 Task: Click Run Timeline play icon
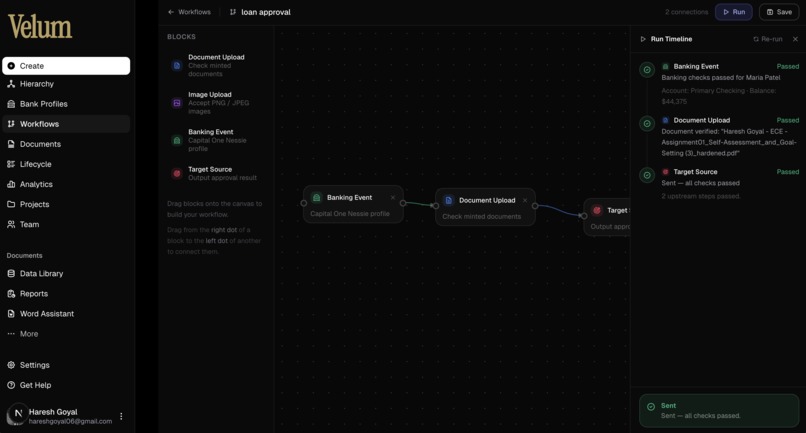pyautogui.click(x=643, y=39)
